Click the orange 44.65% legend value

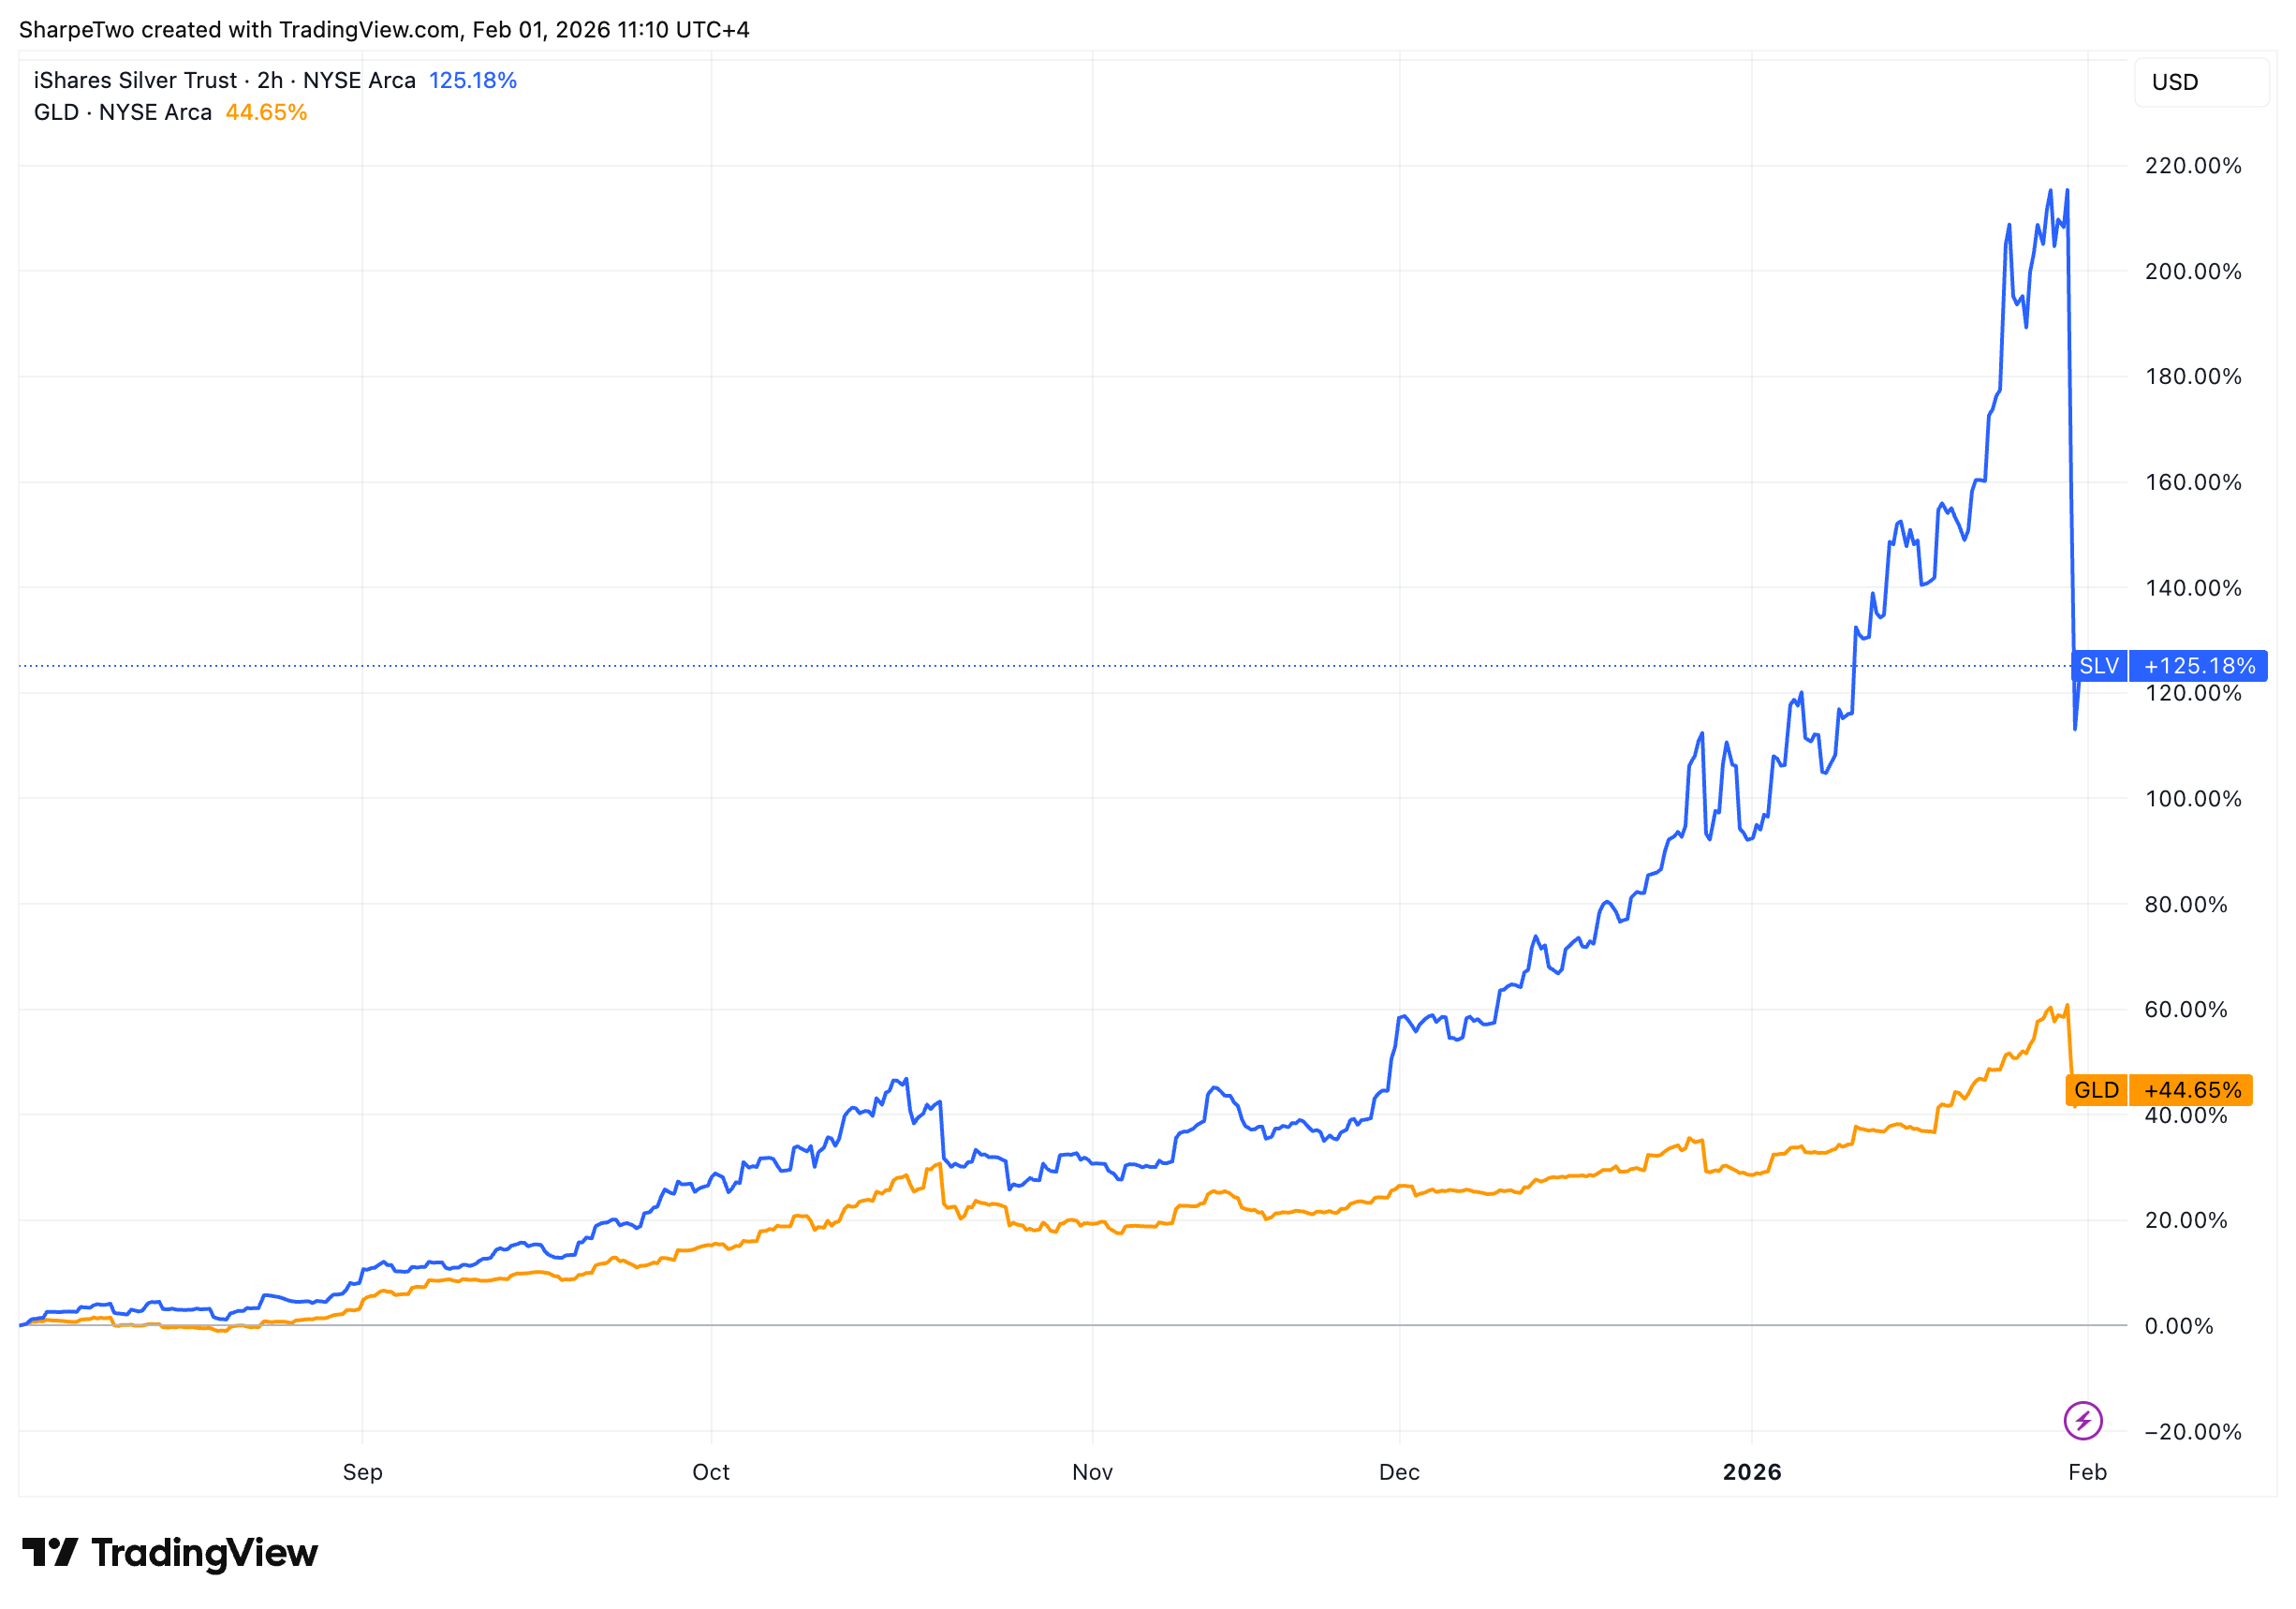point(266,112)
